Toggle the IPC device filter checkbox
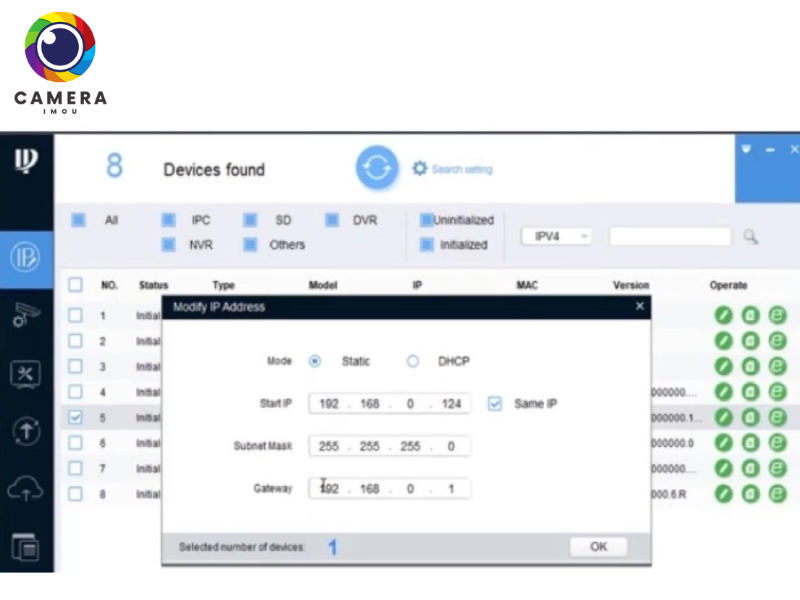This screenshot has width=800, height=600. [169, 220]
